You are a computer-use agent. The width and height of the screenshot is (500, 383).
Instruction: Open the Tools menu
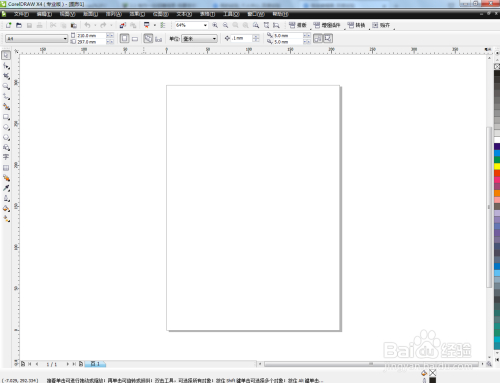coord(231,14)
